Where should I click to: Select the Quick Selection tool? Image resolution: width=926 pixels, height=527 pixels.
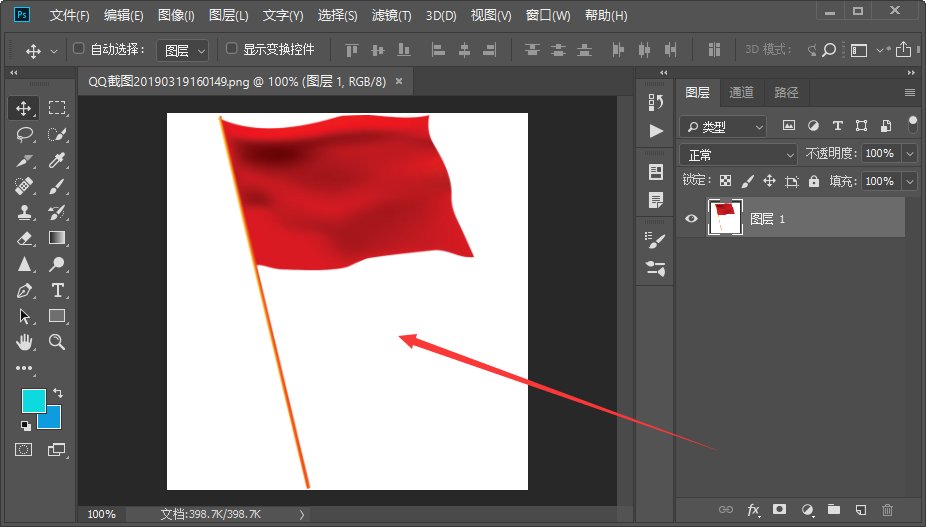click(x=57, y=135)
